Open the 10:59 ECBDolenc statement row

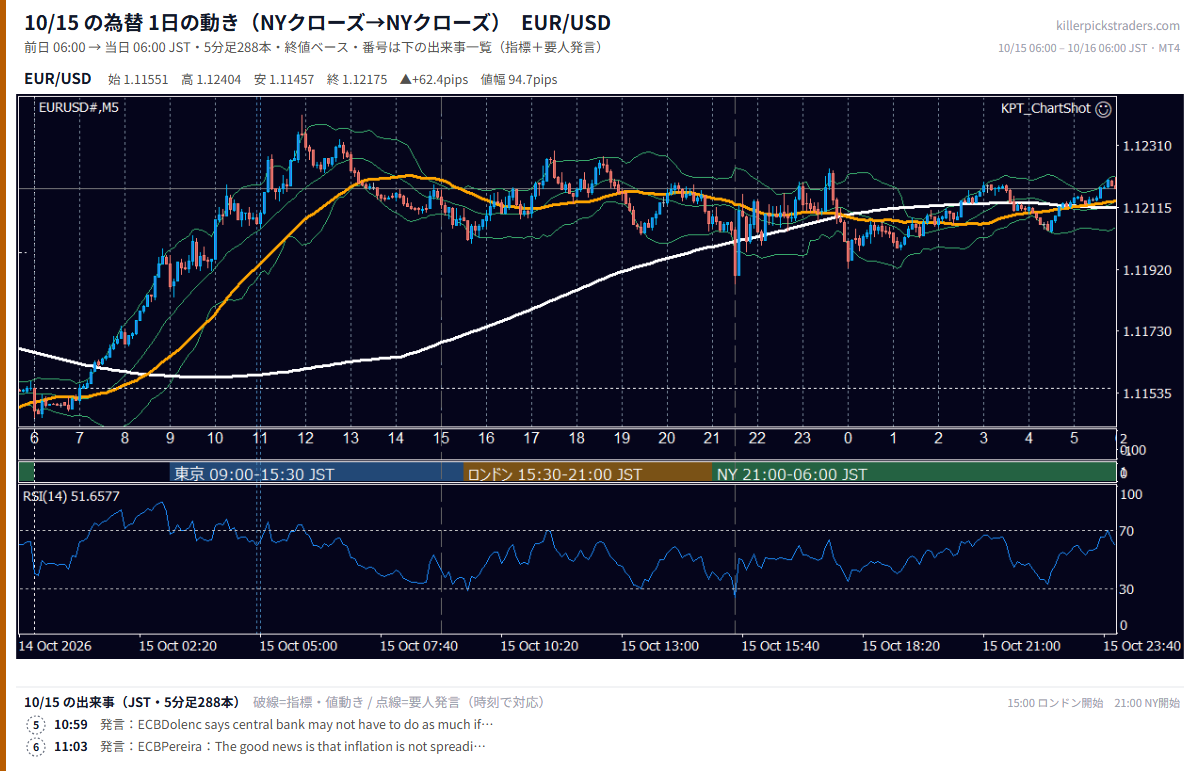pos(260,725)
